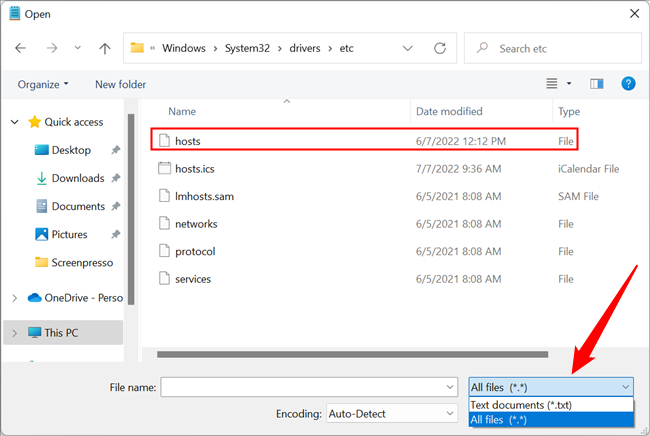
Task: Open the Encoding Auto-Detect dropdown
Action: click(x=391, y=413)
